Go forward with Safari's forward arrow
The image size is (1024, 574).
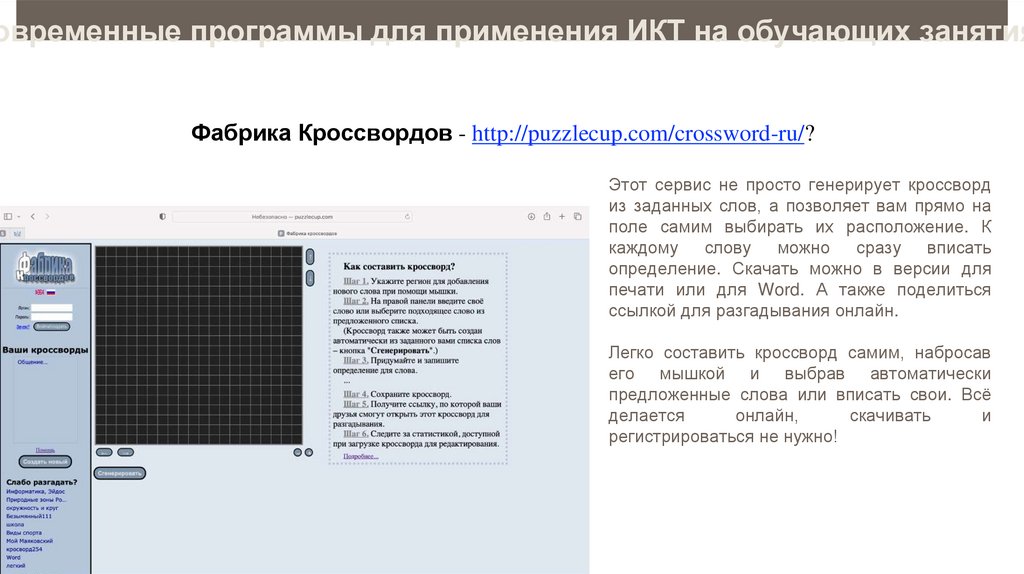pyautogui.click(x=47, y=216)
